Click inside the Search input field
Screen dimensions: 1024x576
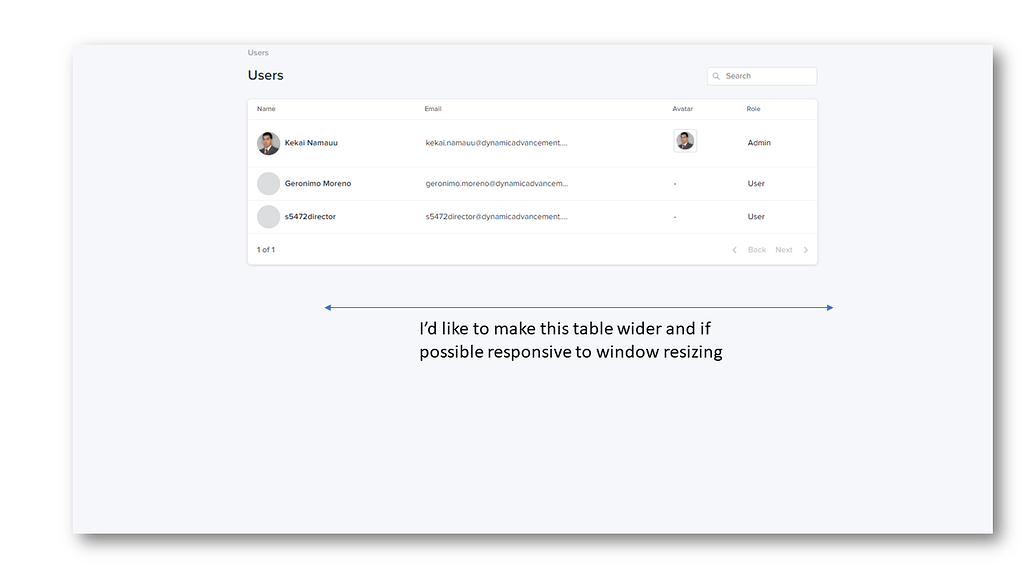pos(765,75)
